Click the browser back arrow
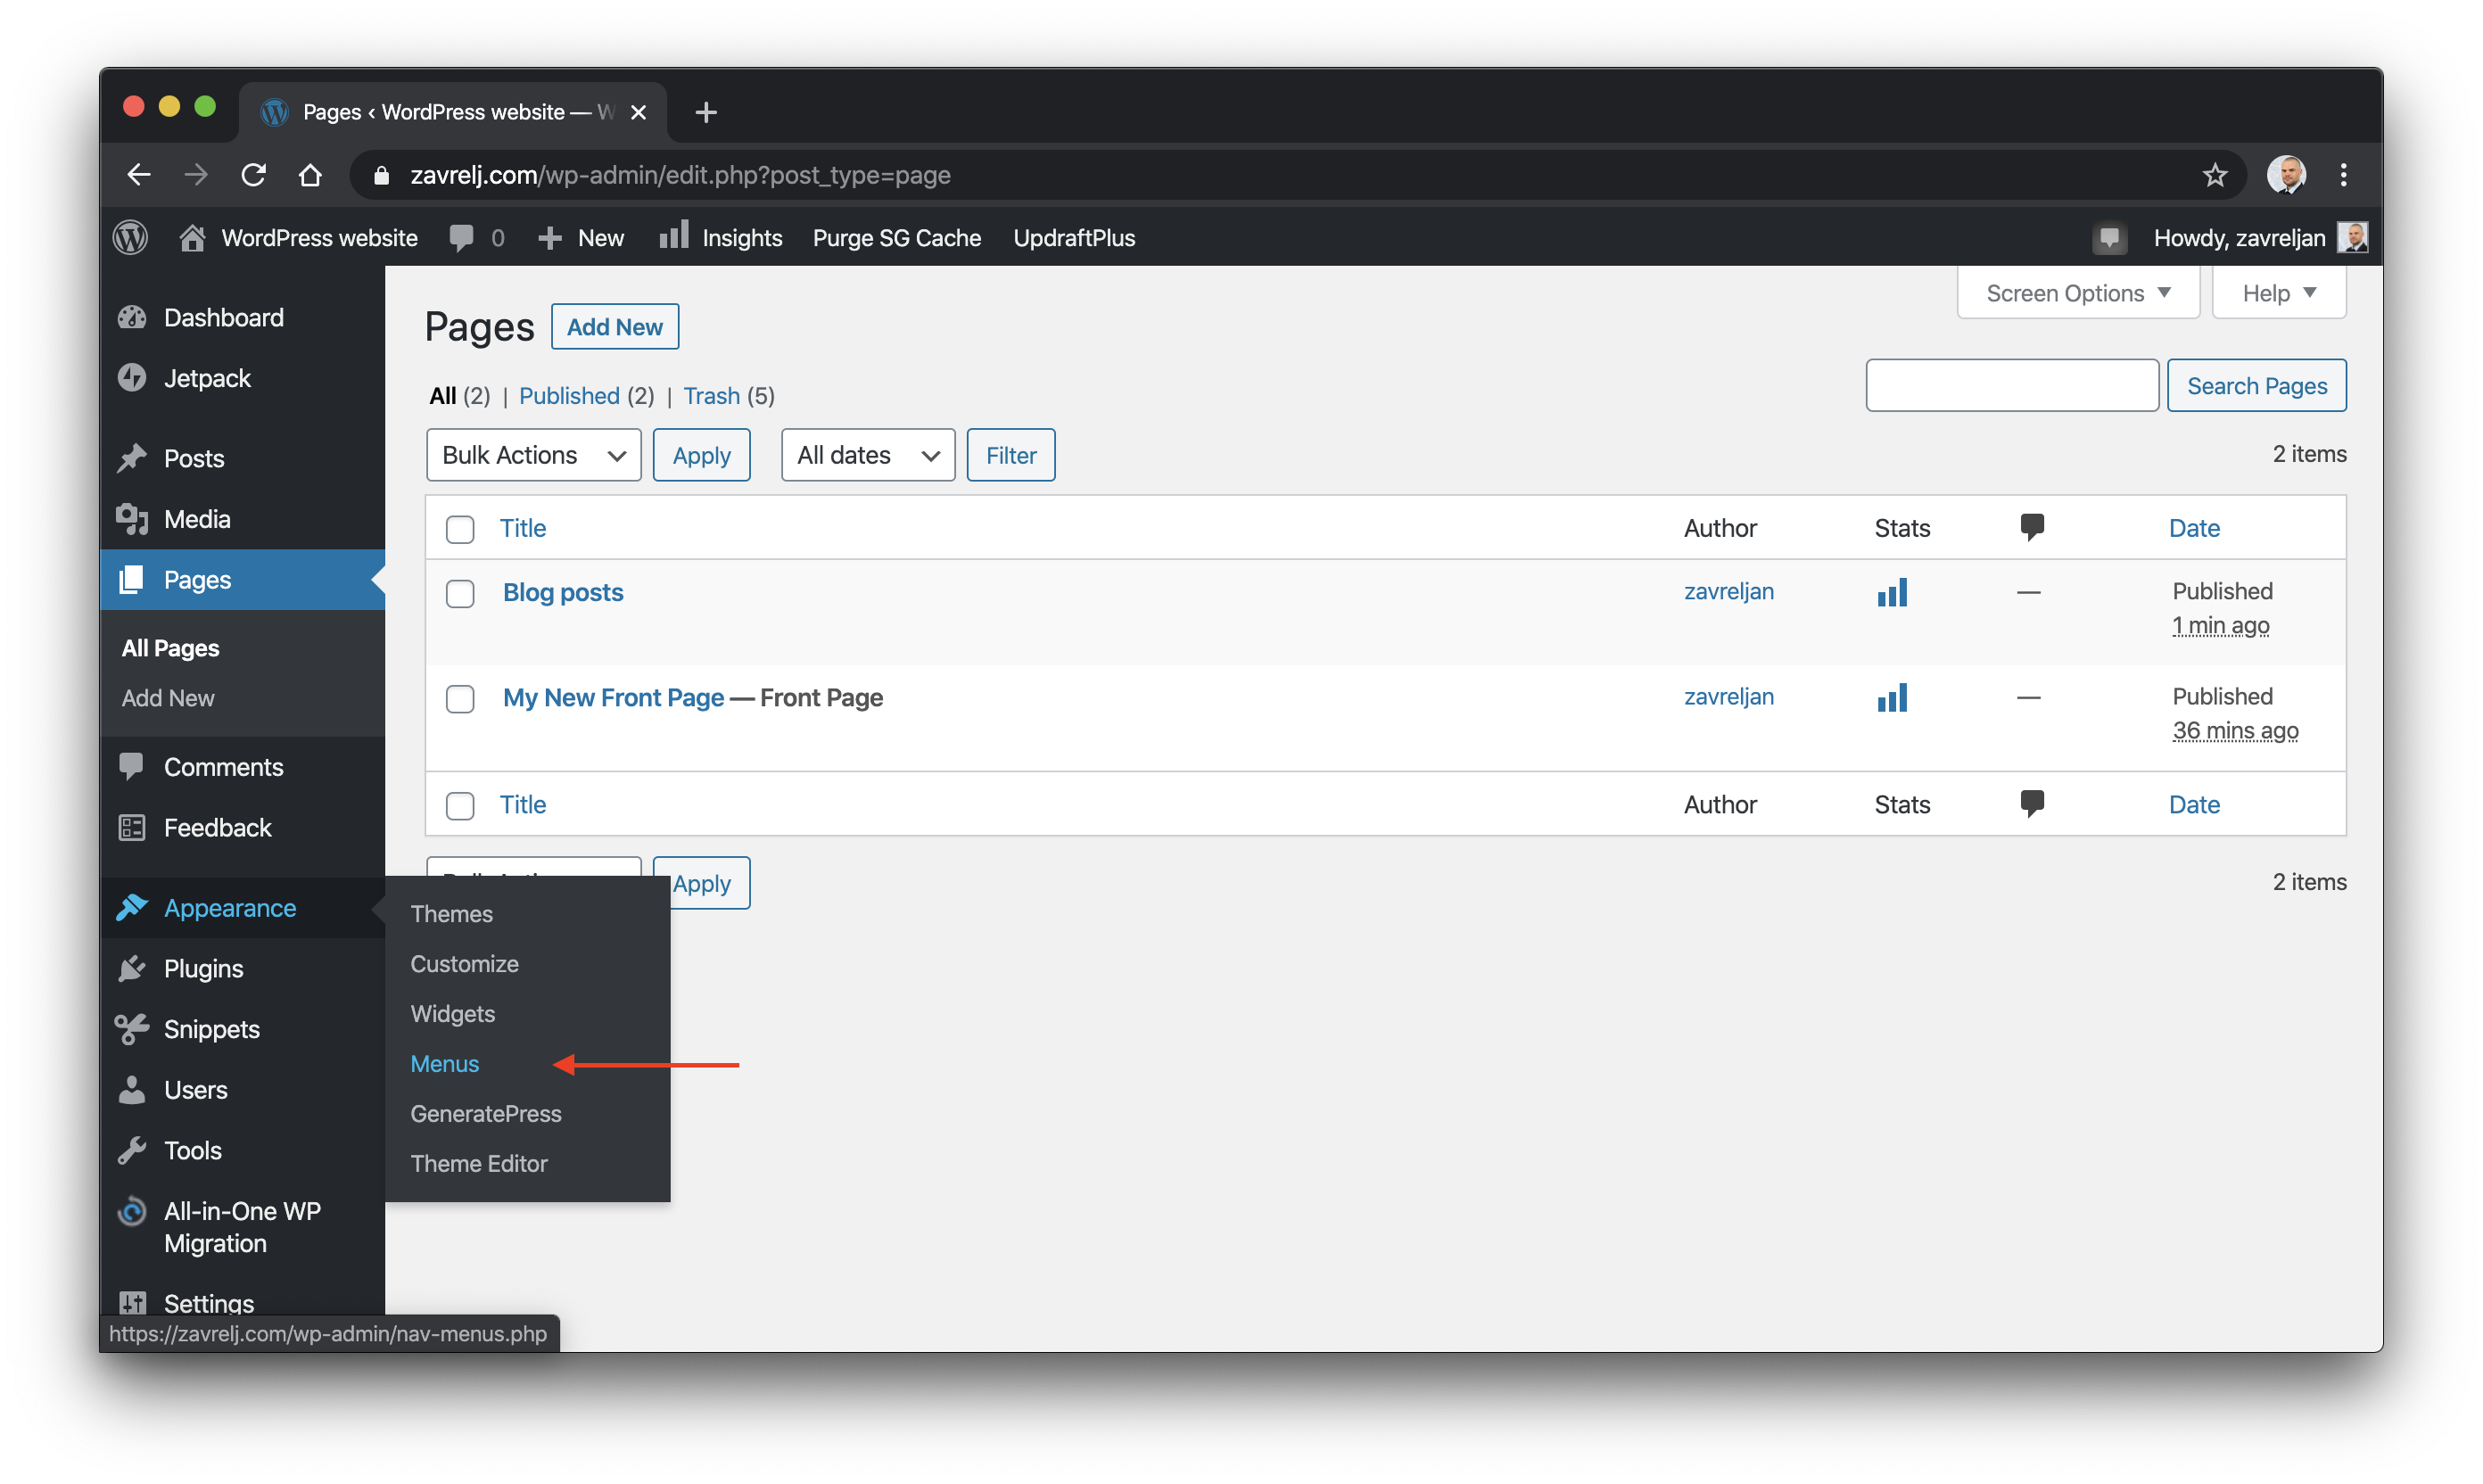Screen dimensions: 2483x1484 [139, 175]
